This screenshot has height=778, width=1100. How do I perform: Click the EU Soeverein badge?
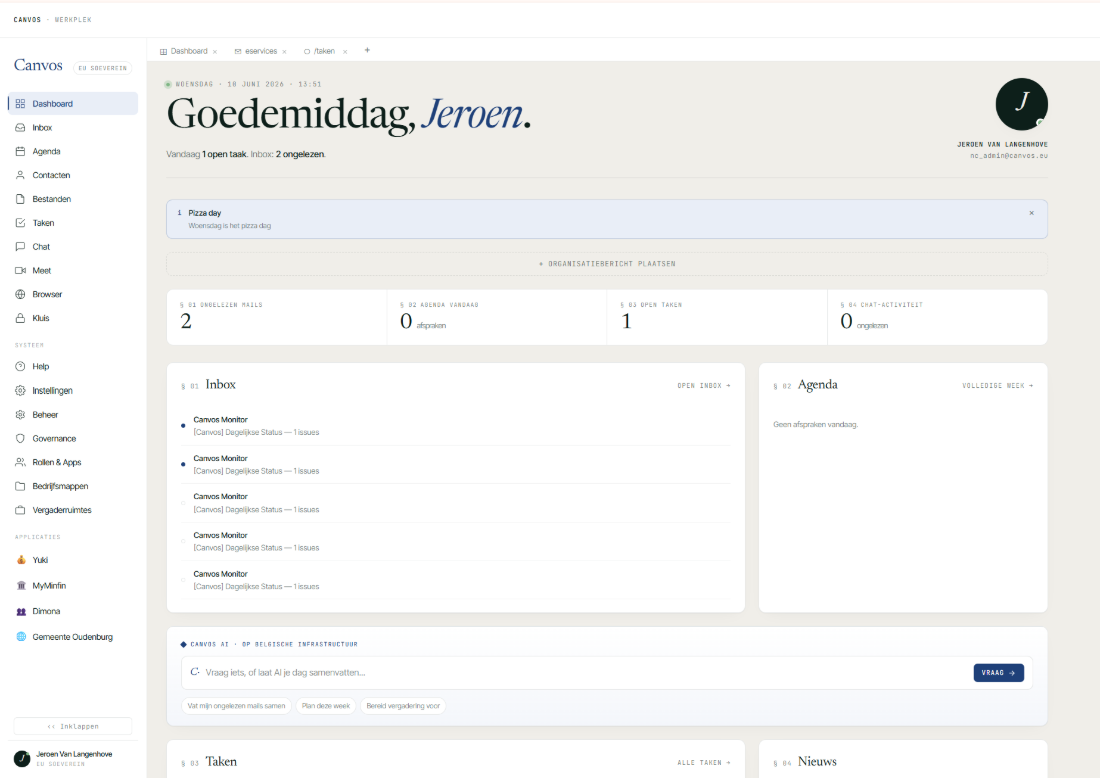pyautogui.click(x=102, y=68)
